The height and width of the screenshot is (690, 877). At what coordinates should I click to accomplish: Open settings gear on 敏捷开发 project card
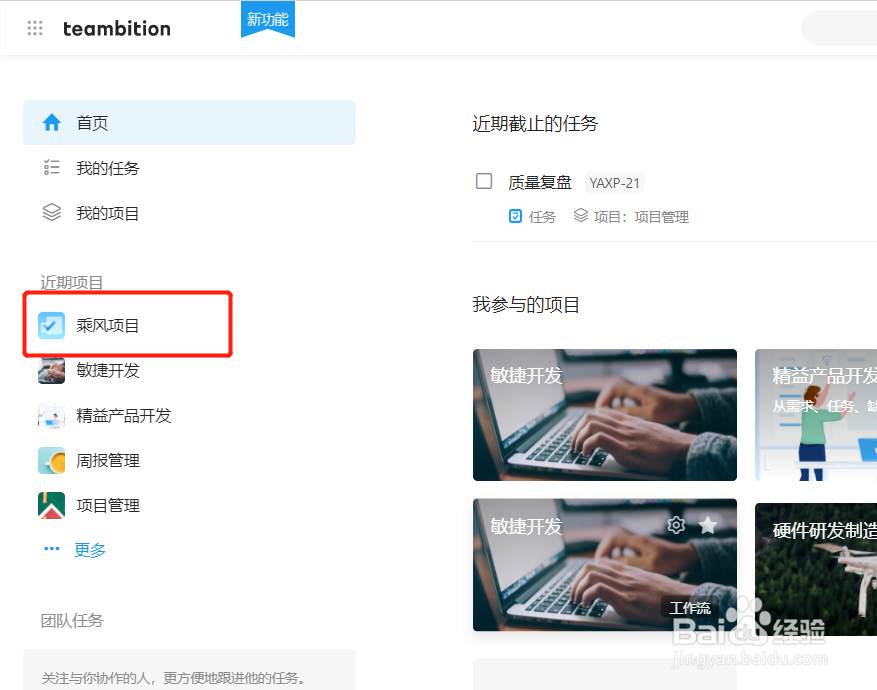(x=676, y=525)
